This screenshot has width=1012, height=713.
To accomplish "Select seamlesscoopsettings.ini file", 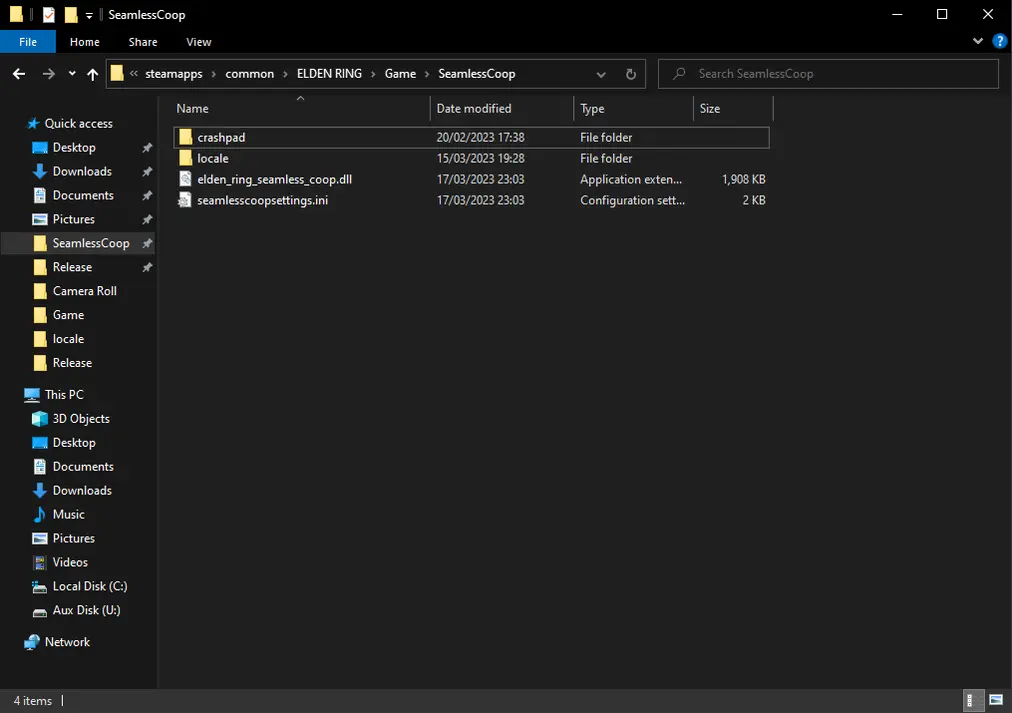I will tap(471, 200).
